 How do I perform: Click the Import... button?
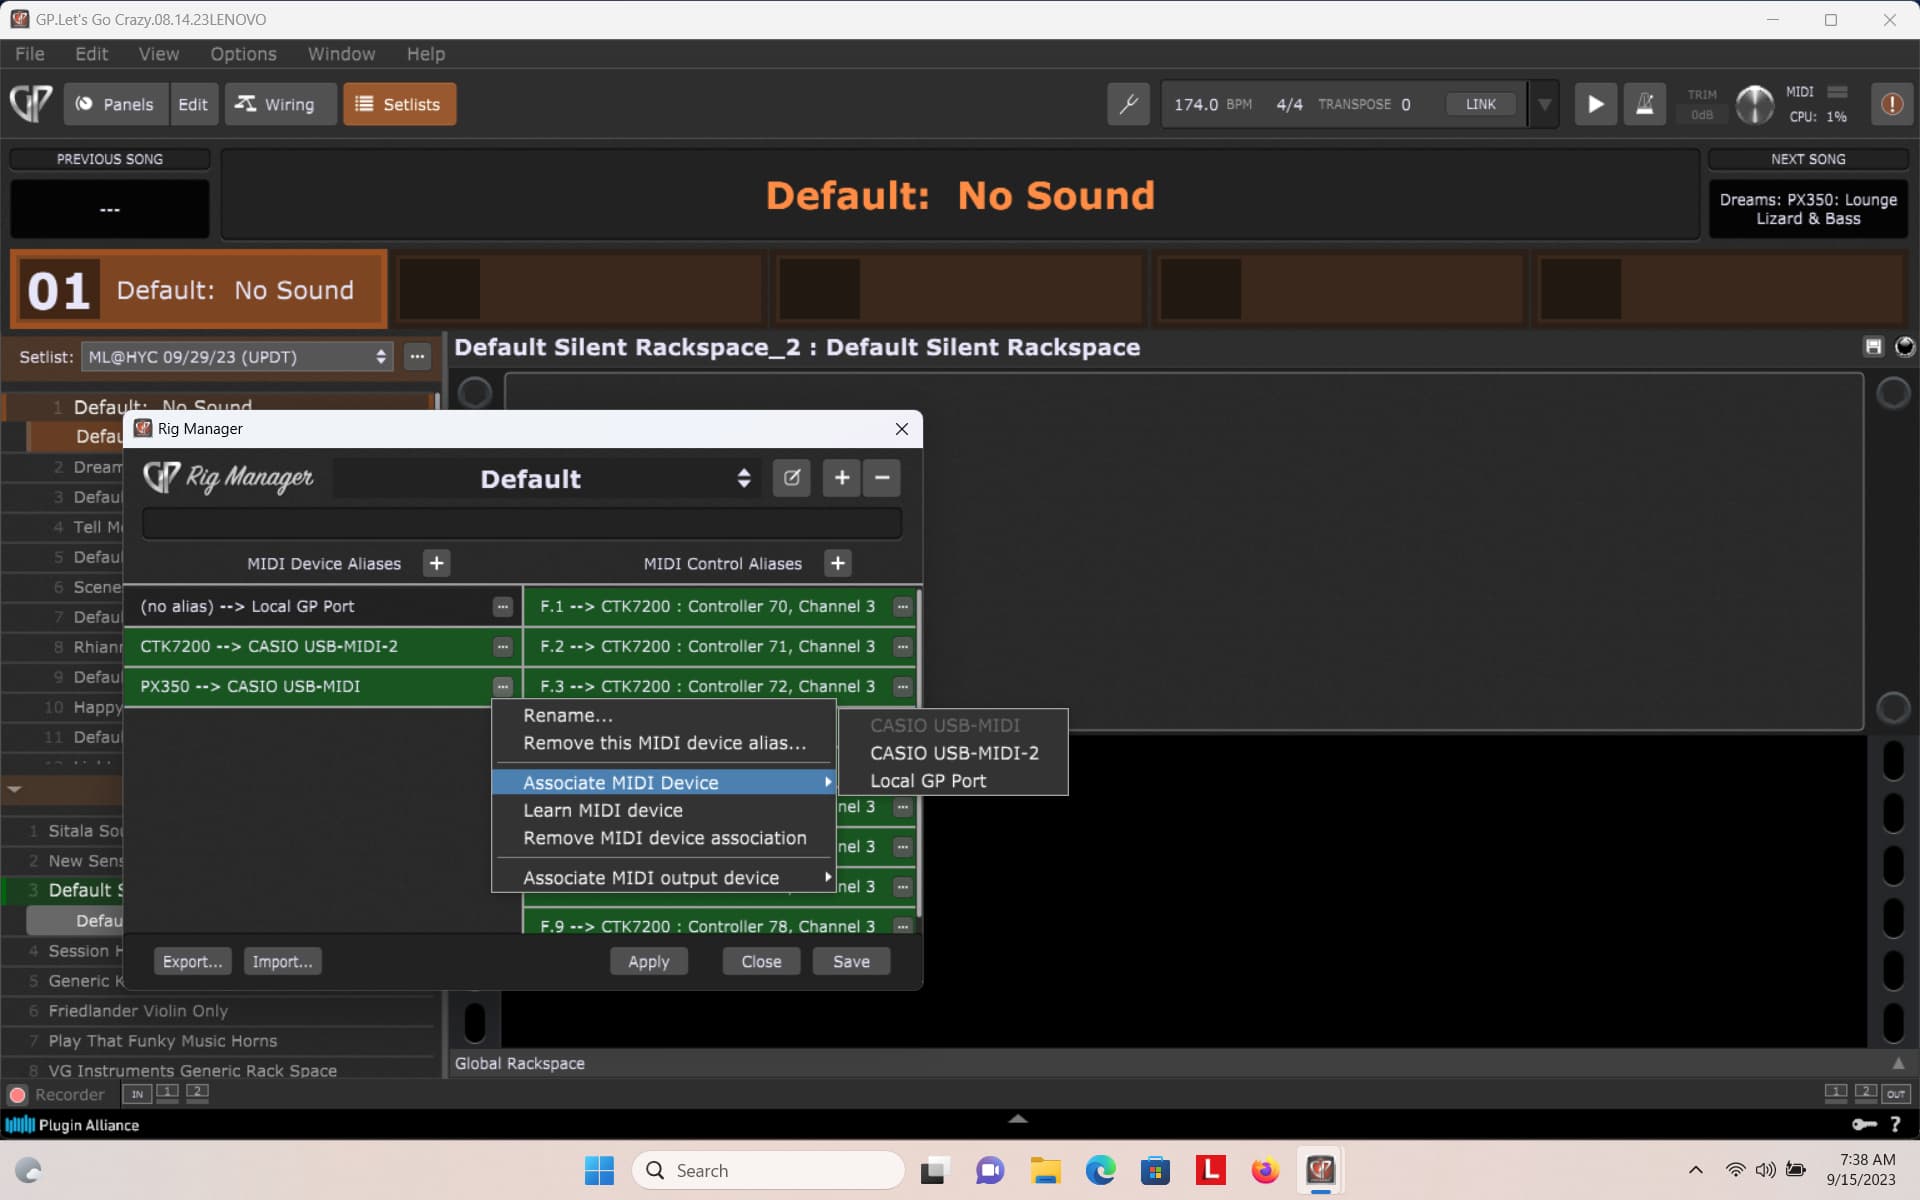[283, 962]
